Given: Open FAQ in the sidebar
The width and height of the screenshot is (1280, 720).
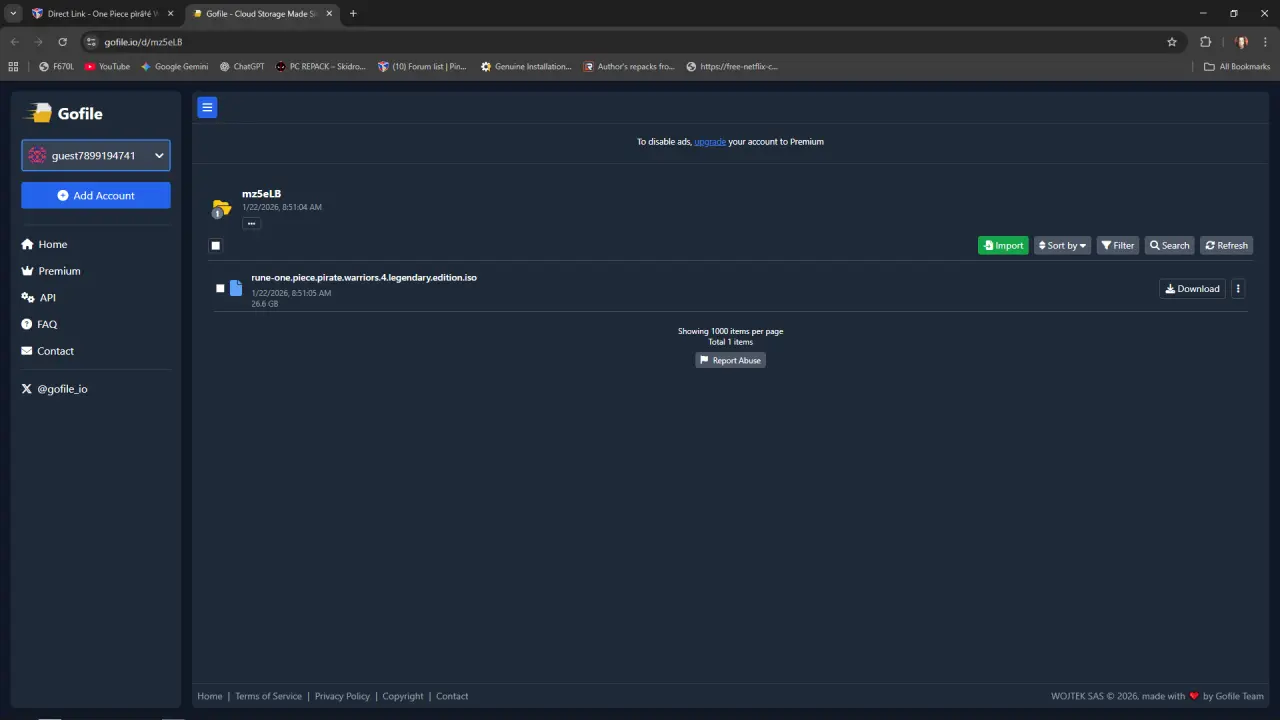Looking at the screenshot, I should (39, 325).
